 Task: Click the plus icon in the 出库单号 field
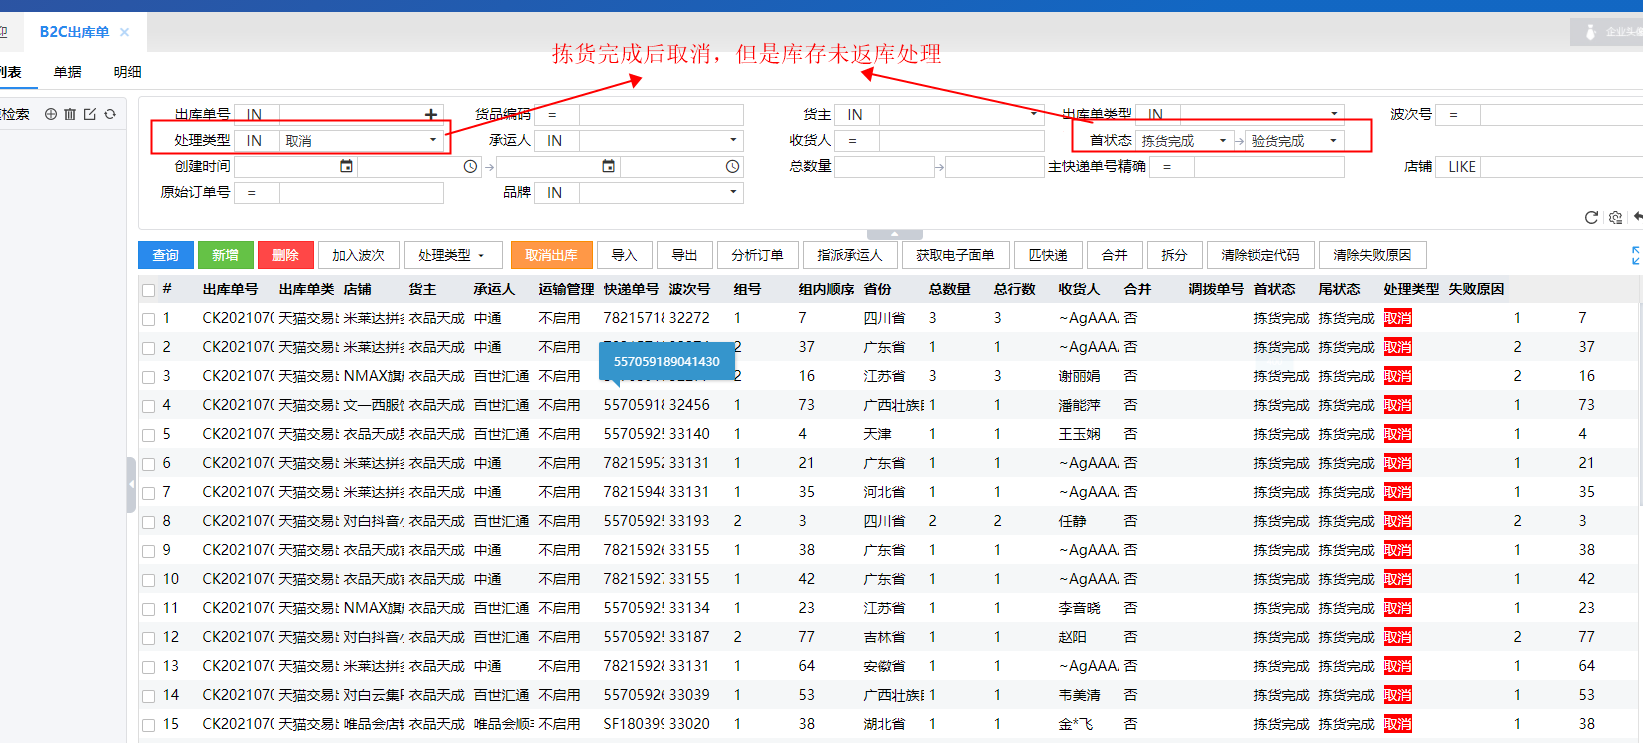click(x=431, y=115)
